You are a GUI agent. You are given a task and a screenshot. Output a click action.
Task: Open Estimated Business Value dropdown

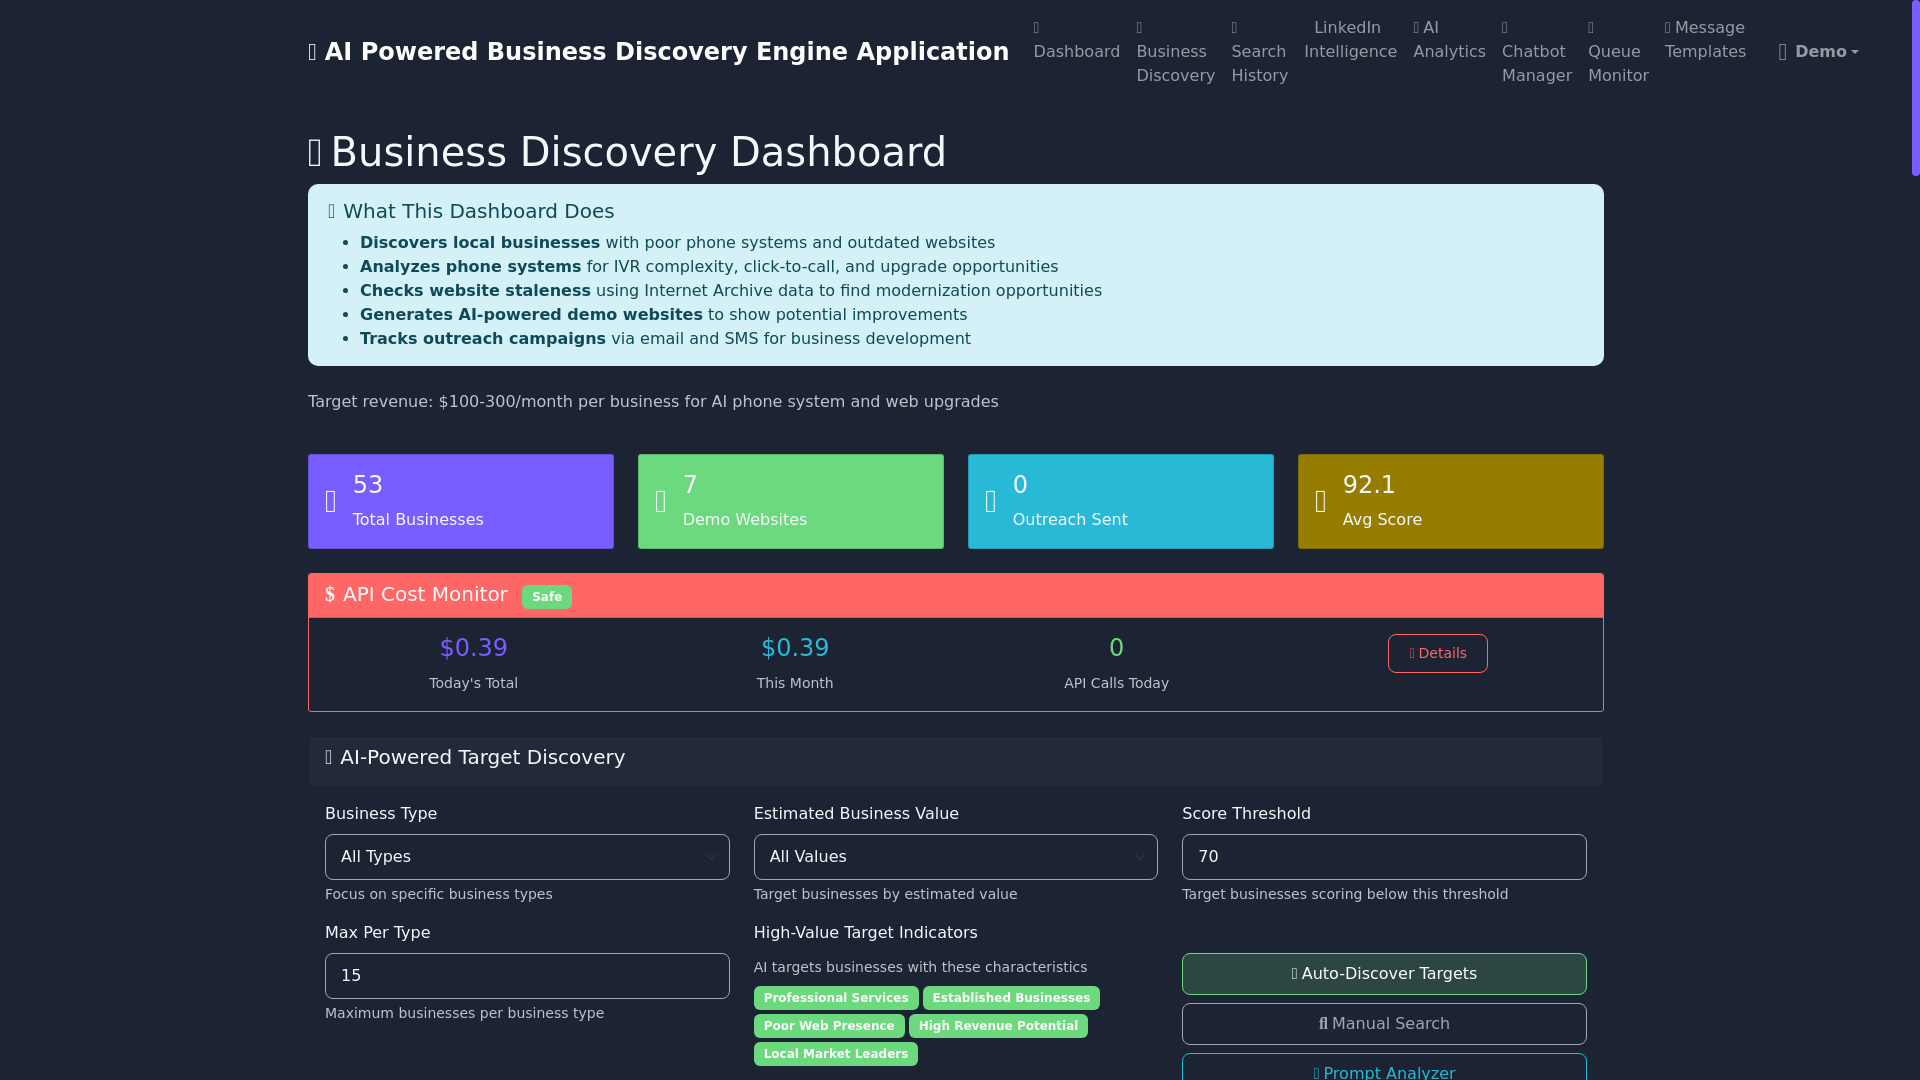[956, 857]
